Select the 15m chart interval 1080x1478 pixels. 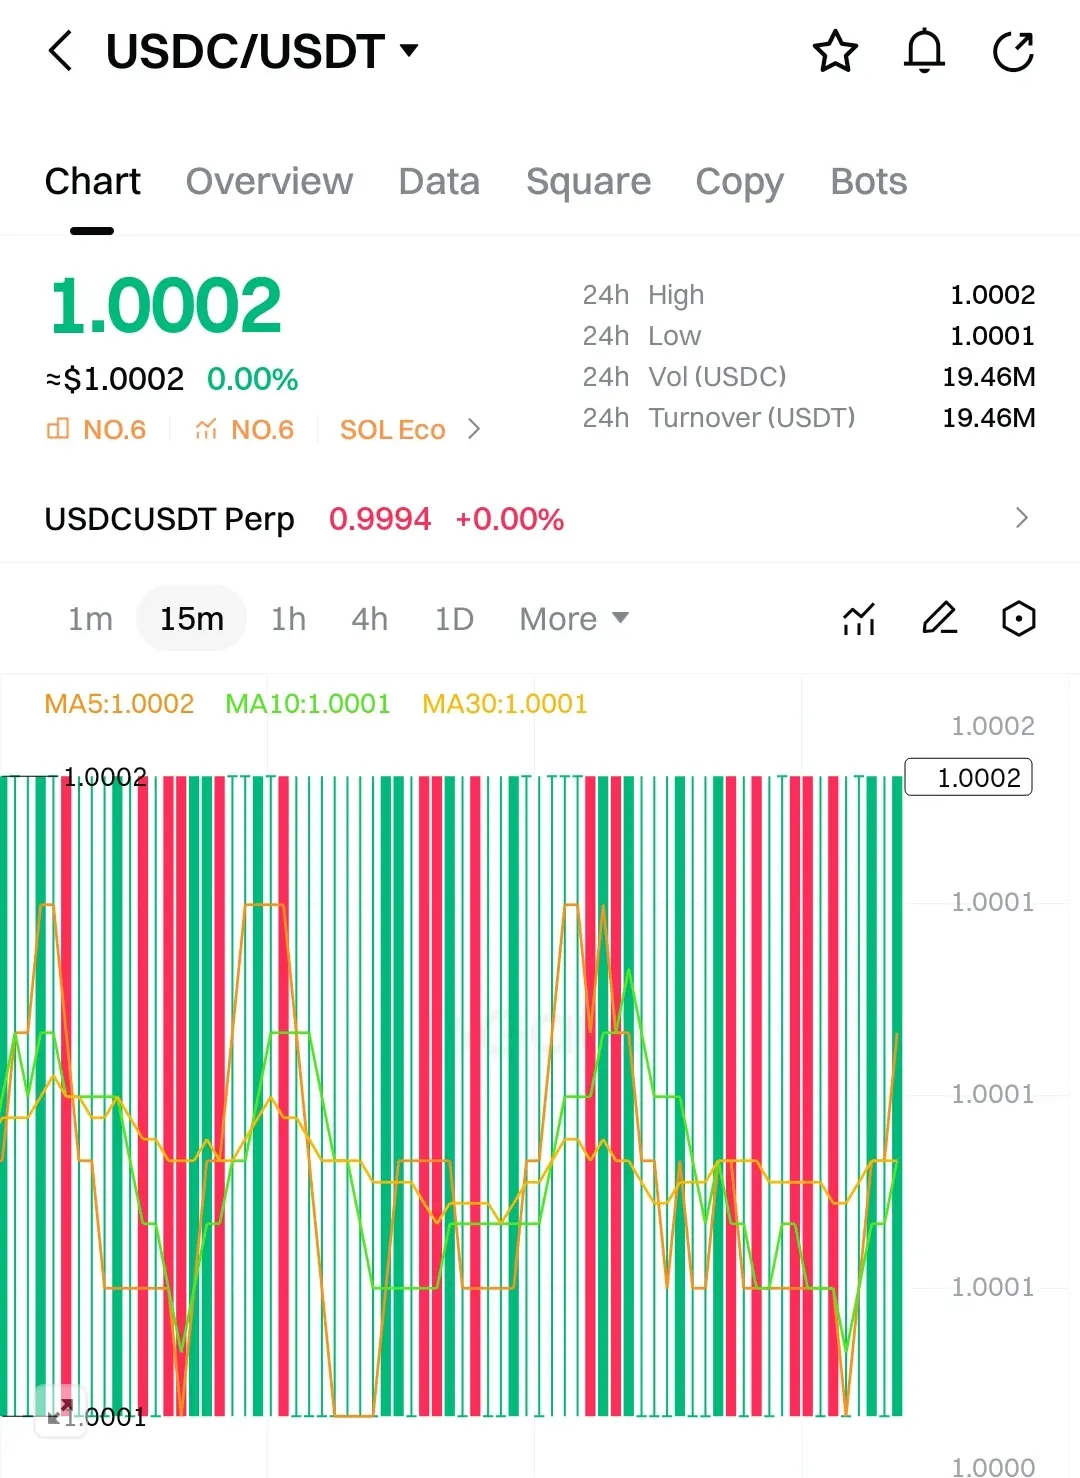191,619
